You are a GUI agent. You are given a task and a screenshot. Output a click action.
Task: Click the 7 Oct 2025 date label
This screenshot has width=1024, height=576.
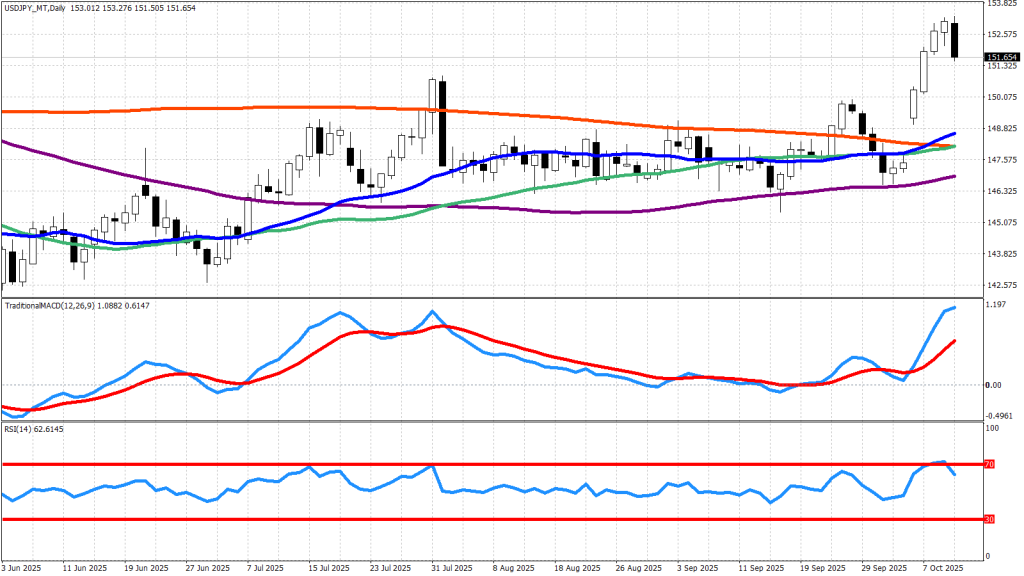coord(940,567)
